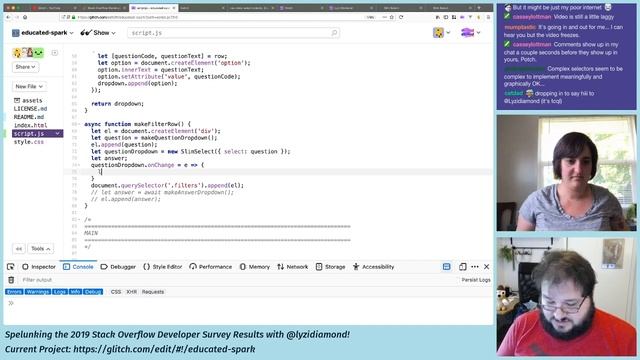Open the assets folder
Viewport: 640px width, 360px height.
tap(28, 100)
